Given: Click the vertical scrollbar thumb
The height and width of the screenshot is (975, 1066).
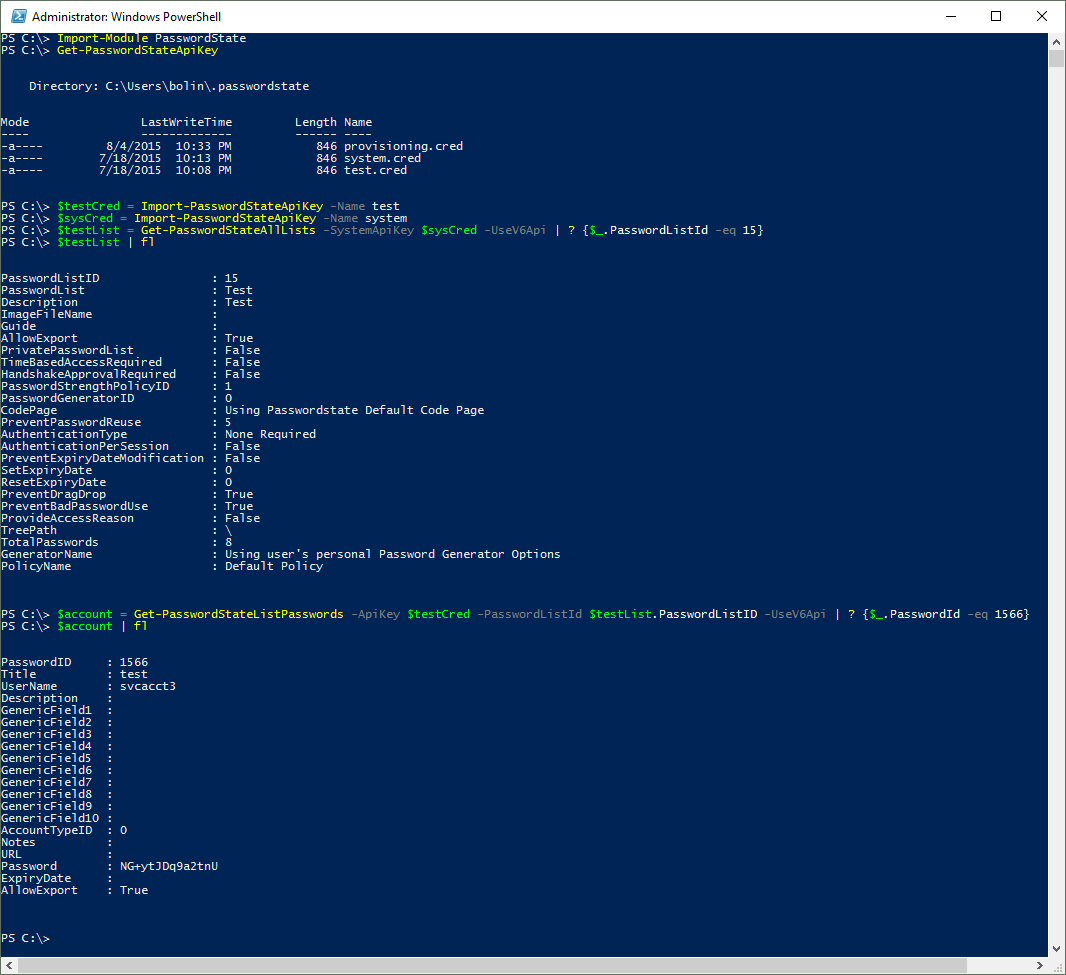Looking at the screenshot, I should (x=1056, y=58).
